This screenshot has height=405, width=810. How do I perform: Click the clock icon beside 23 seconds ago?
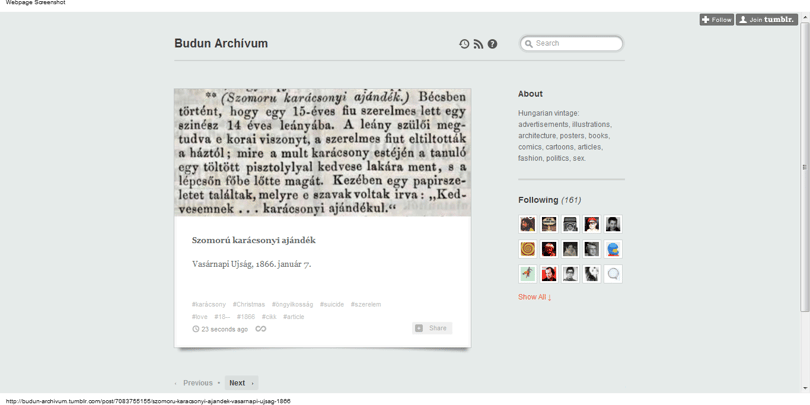[195, 329]
